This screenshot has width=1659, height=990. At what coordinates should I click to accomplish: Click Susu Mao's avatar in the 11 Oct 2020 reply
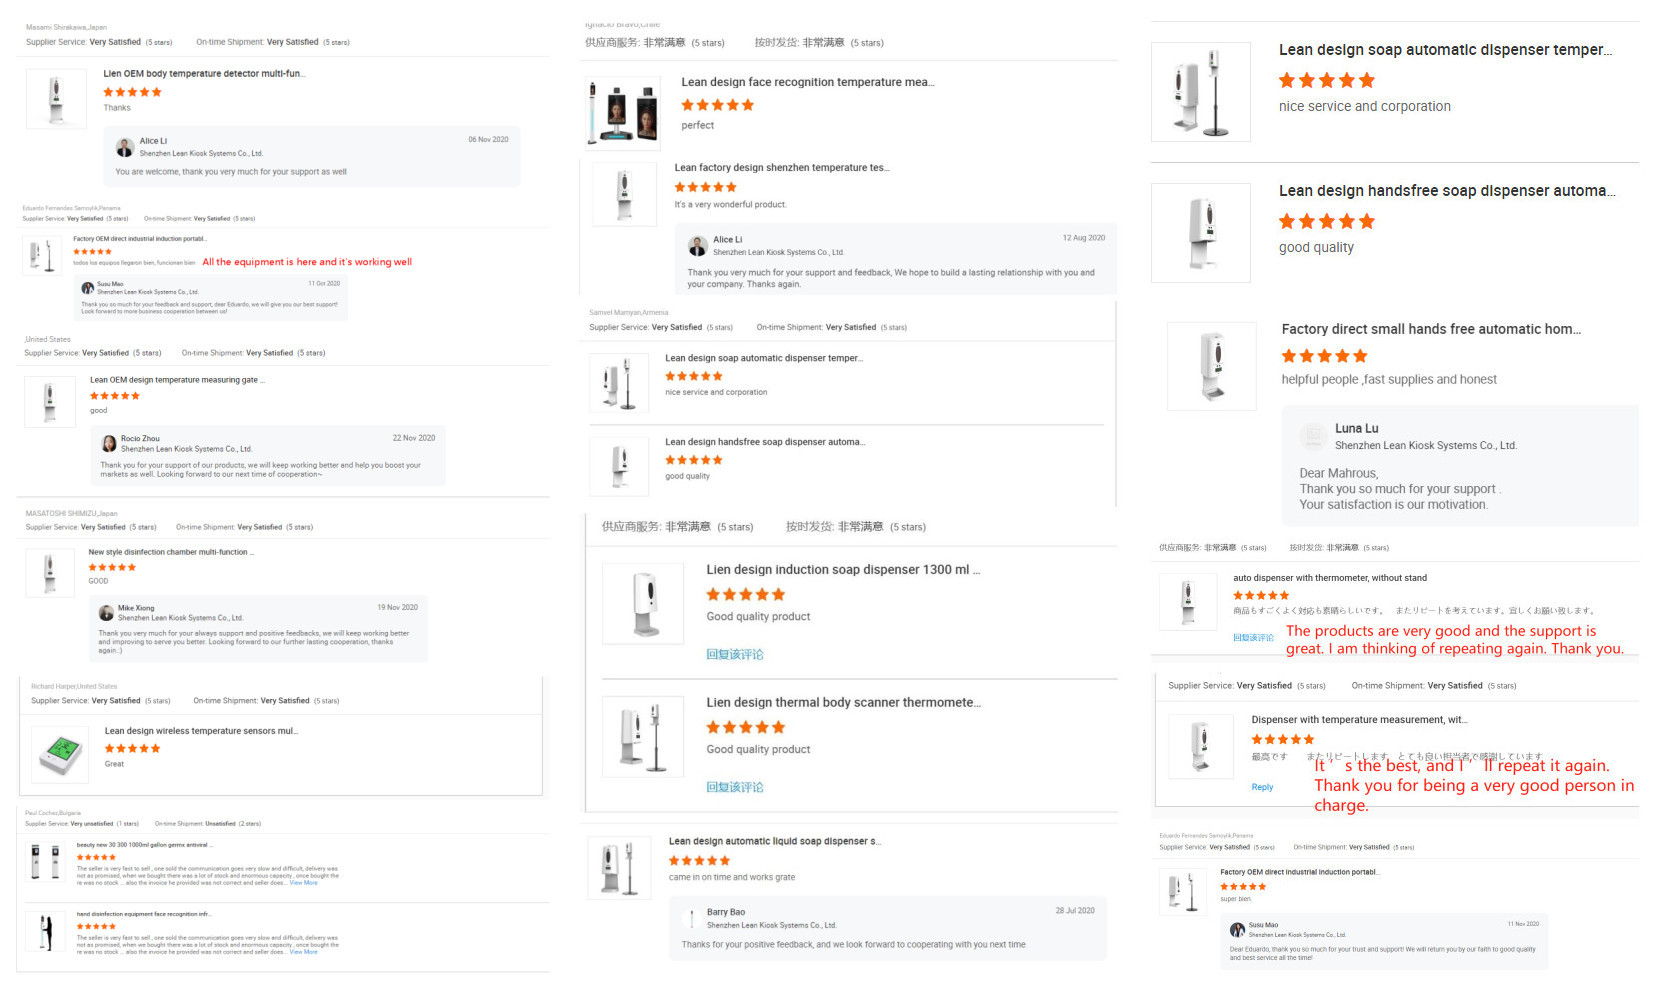[x=88, y=288]
